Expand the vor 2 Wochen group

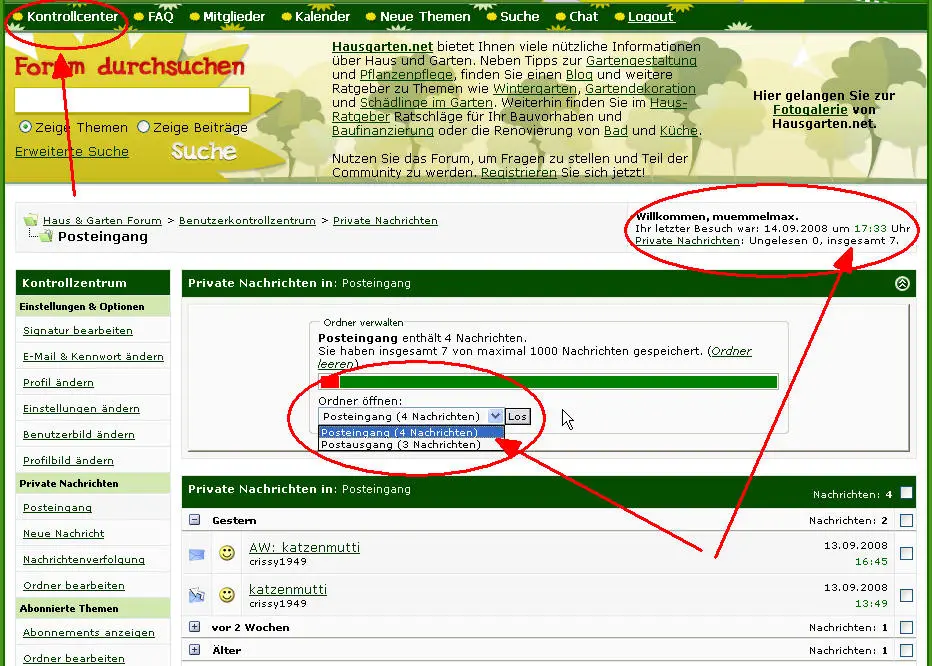[x=194, y=627]
